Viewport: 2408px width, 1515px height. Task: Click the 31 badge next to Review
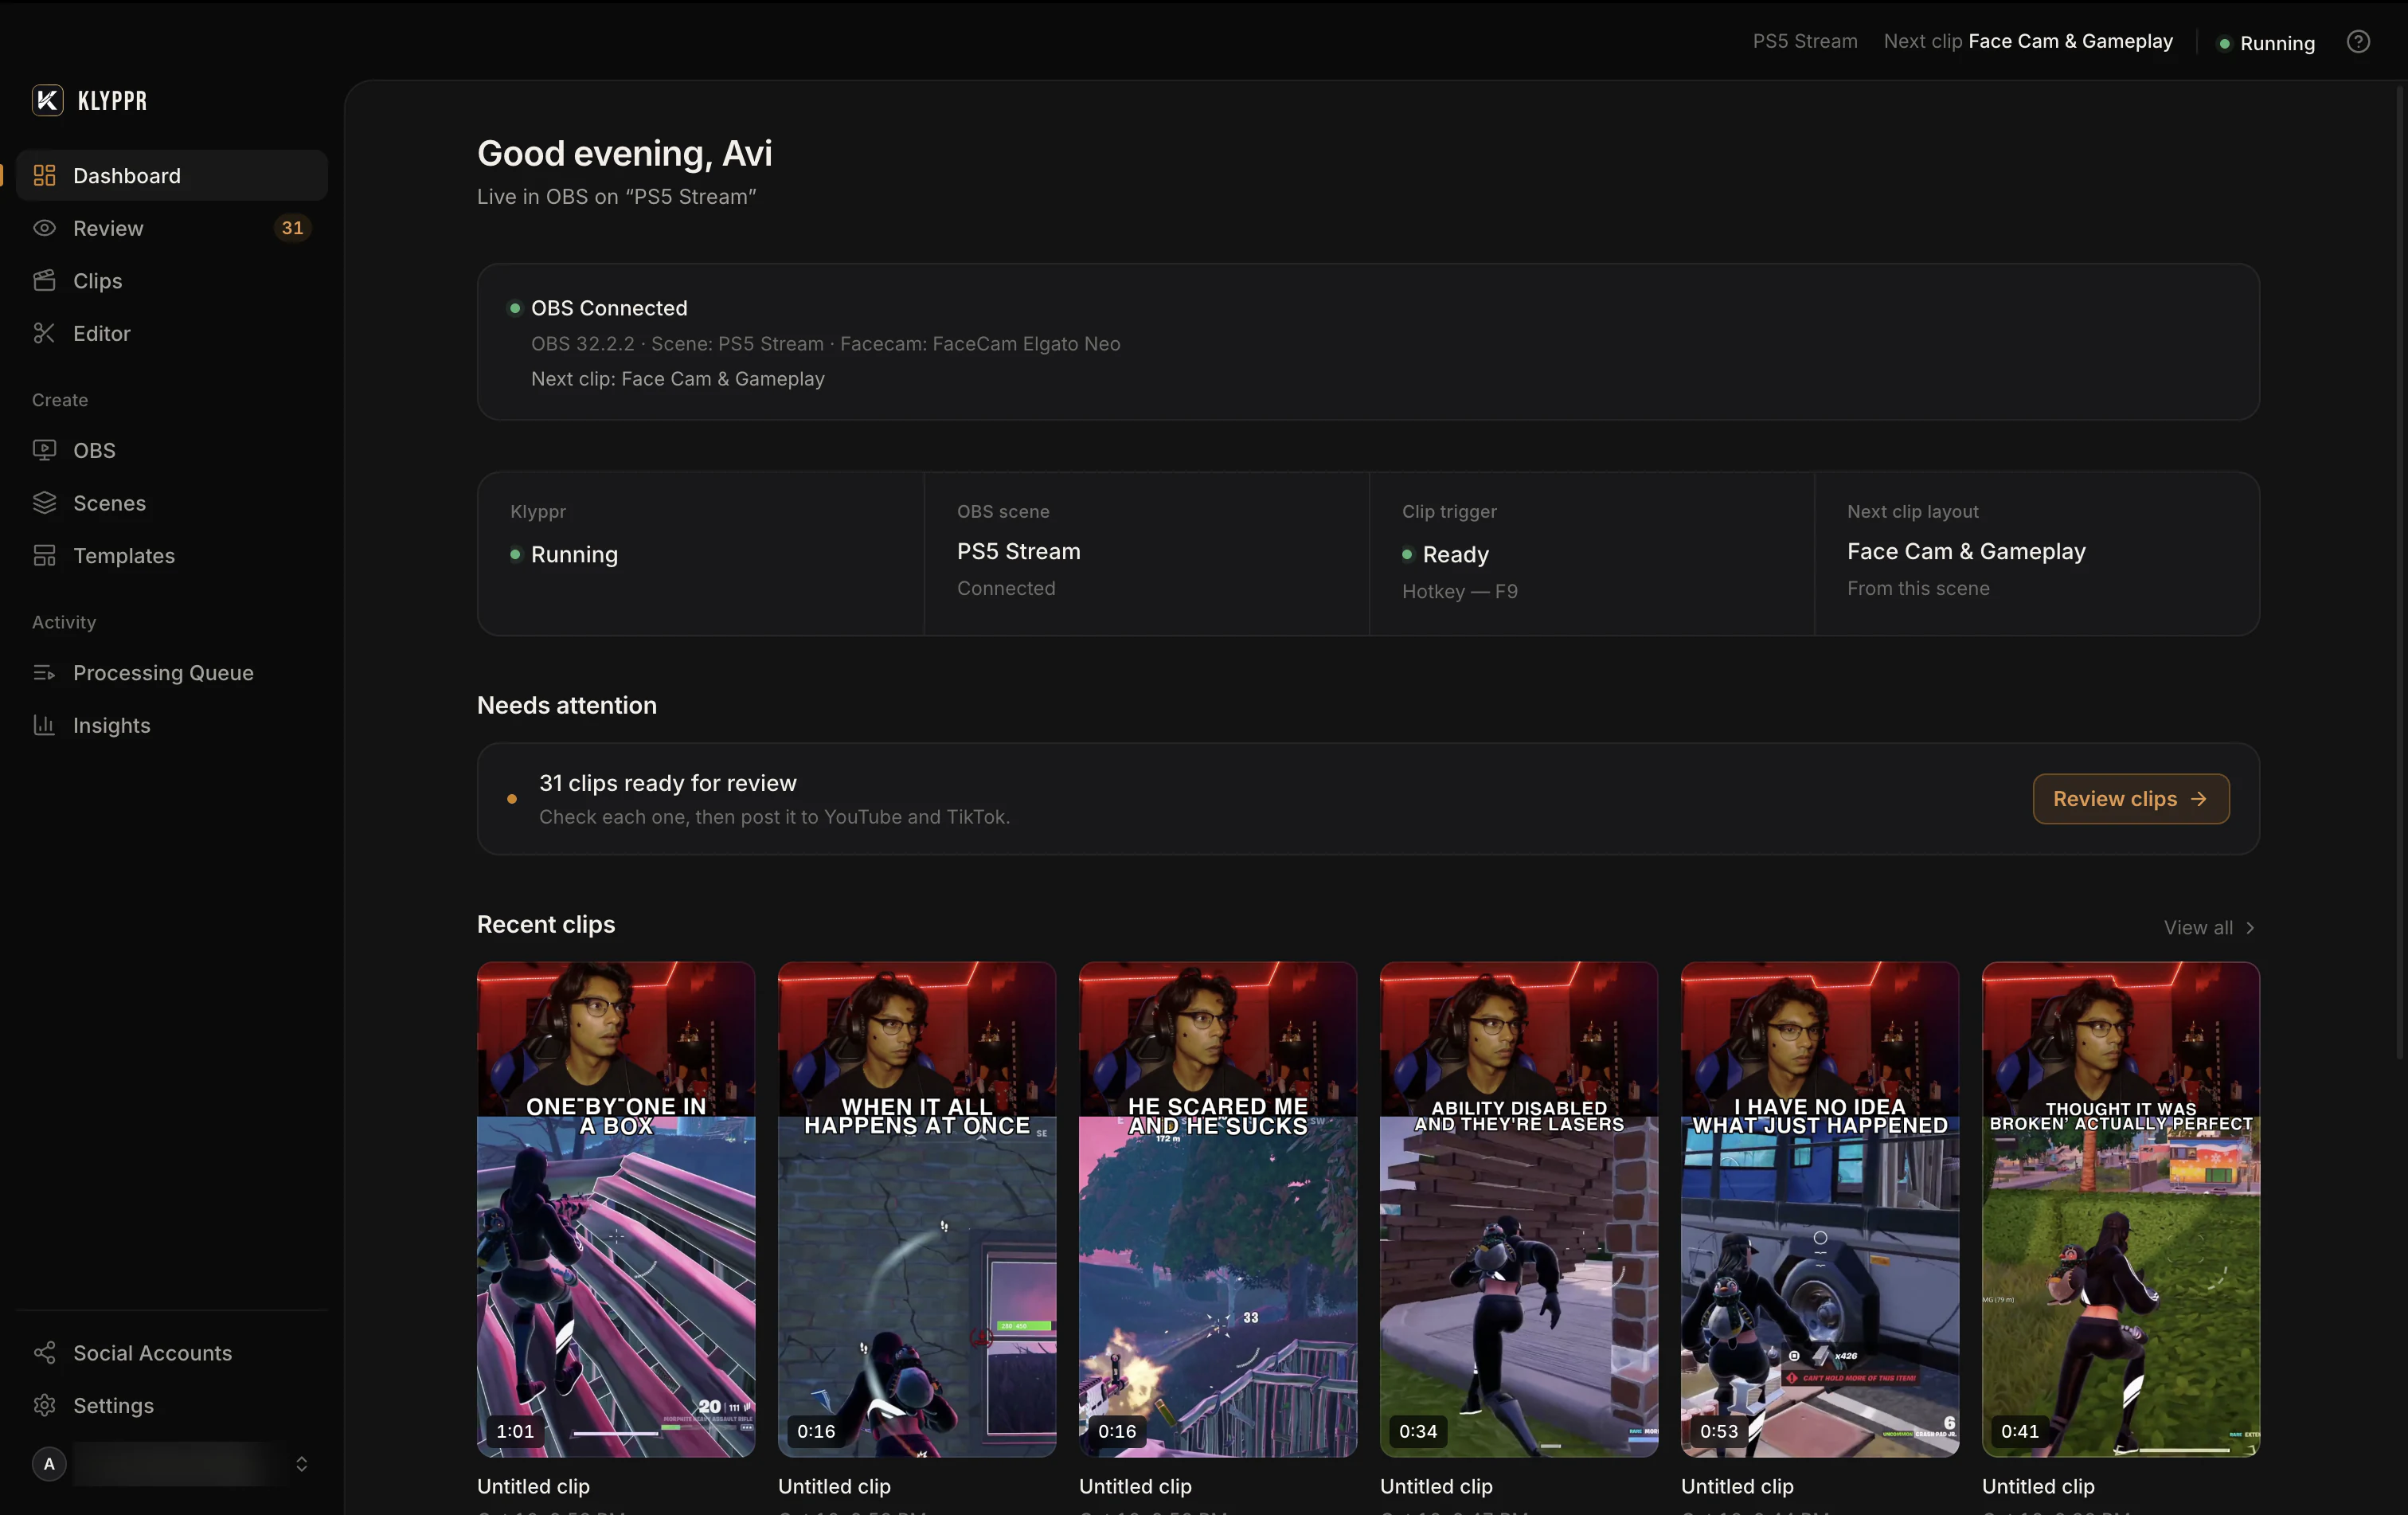292,228
